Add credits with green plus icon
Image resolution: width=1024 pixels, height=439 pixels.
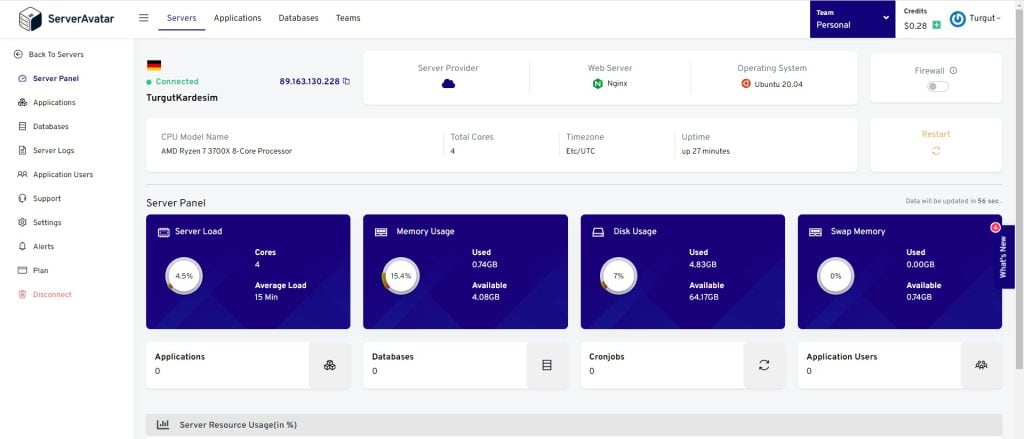(x=937, y=25)
